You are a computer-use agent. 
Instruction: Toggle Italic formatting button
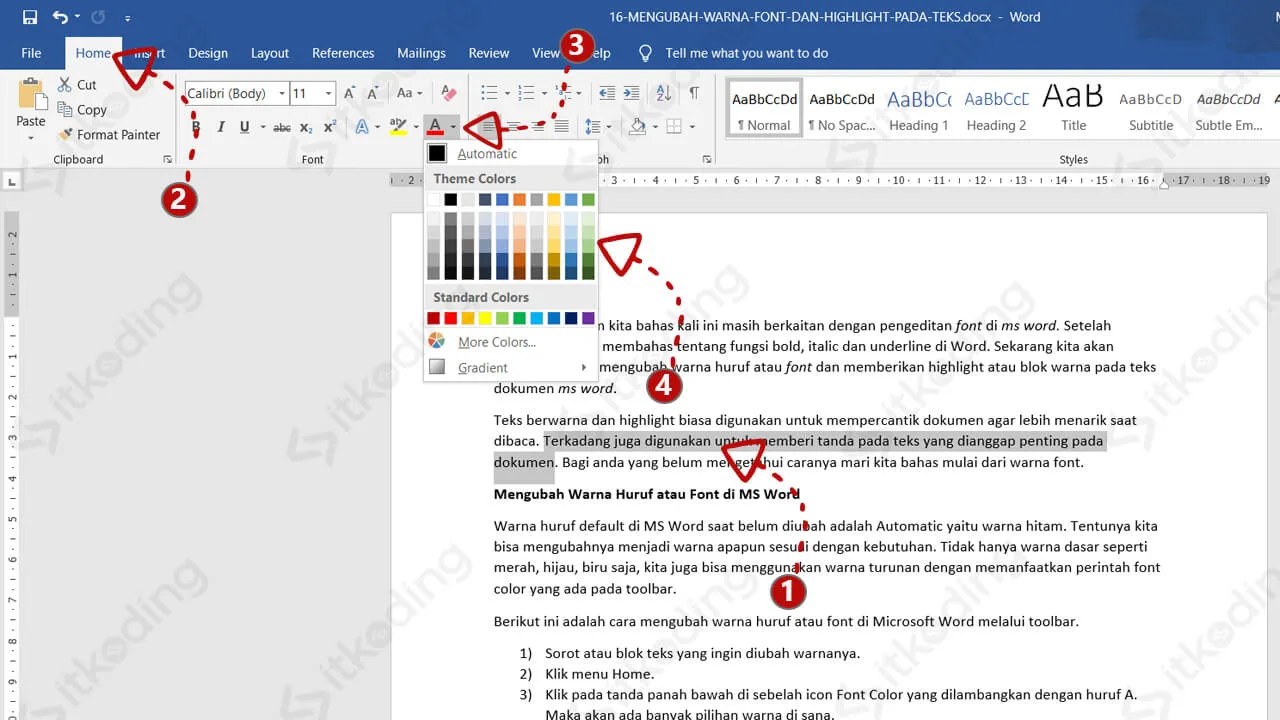click(219, 127)
